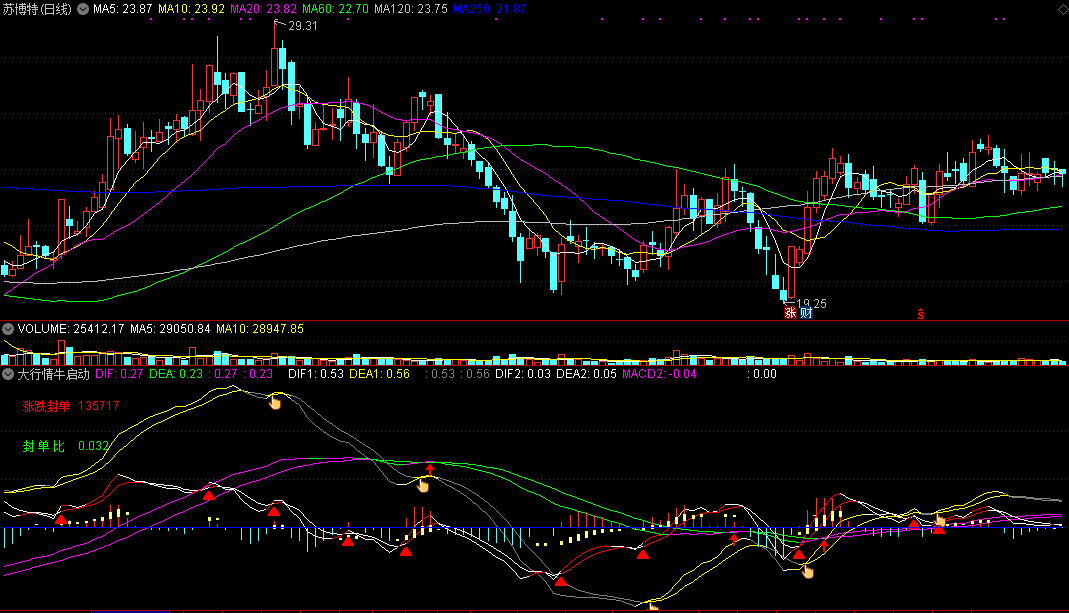Open the 大行情牛启动 indicator dropdown chevron
This screenshot has height=613, width=1069.
coord(8,374)
